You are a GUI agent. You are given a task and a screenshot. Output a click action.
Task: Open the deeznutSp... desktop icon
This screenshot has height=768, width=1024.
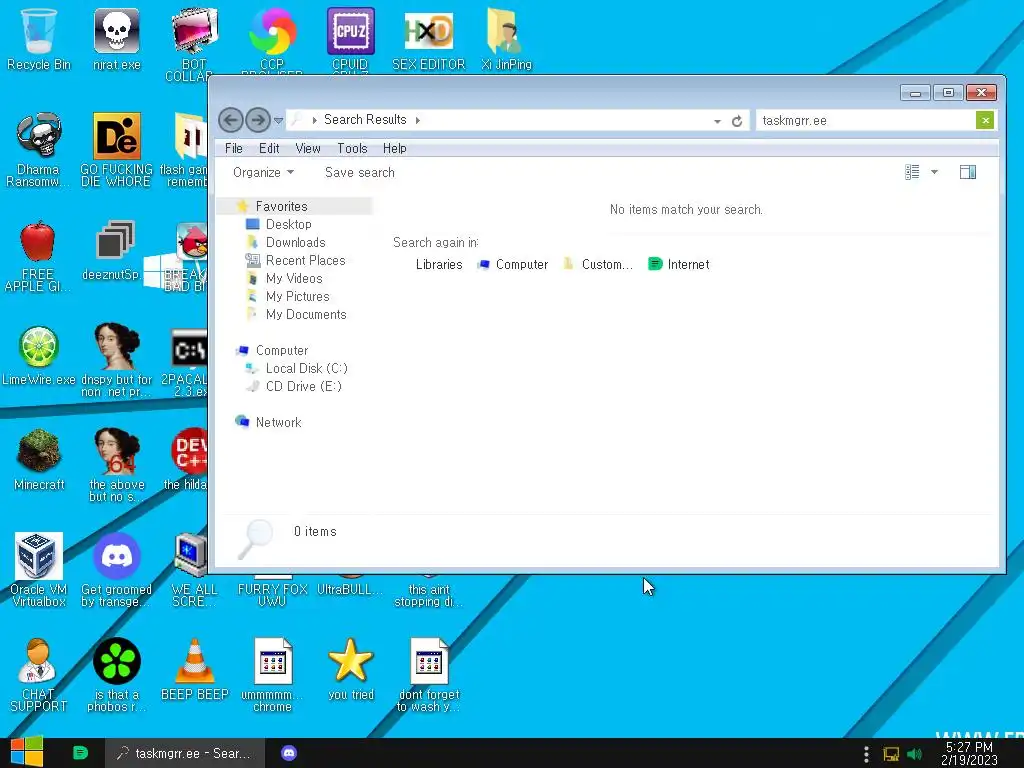coord(115,251)
